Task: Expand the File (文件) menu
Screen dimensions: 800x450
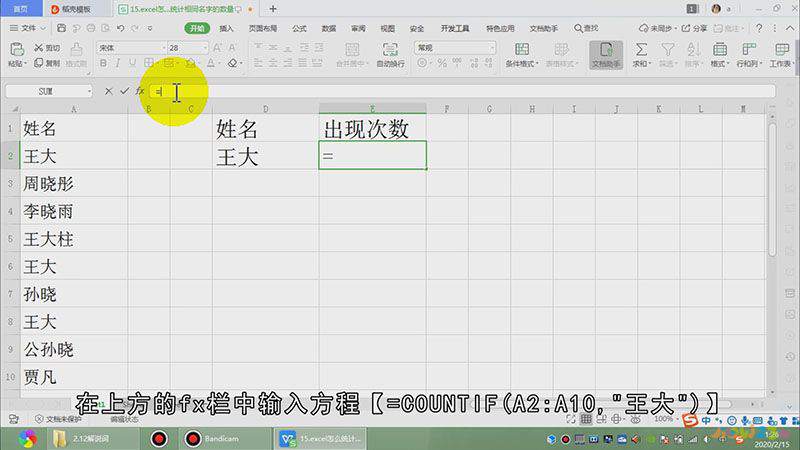Action: [28, 28]
